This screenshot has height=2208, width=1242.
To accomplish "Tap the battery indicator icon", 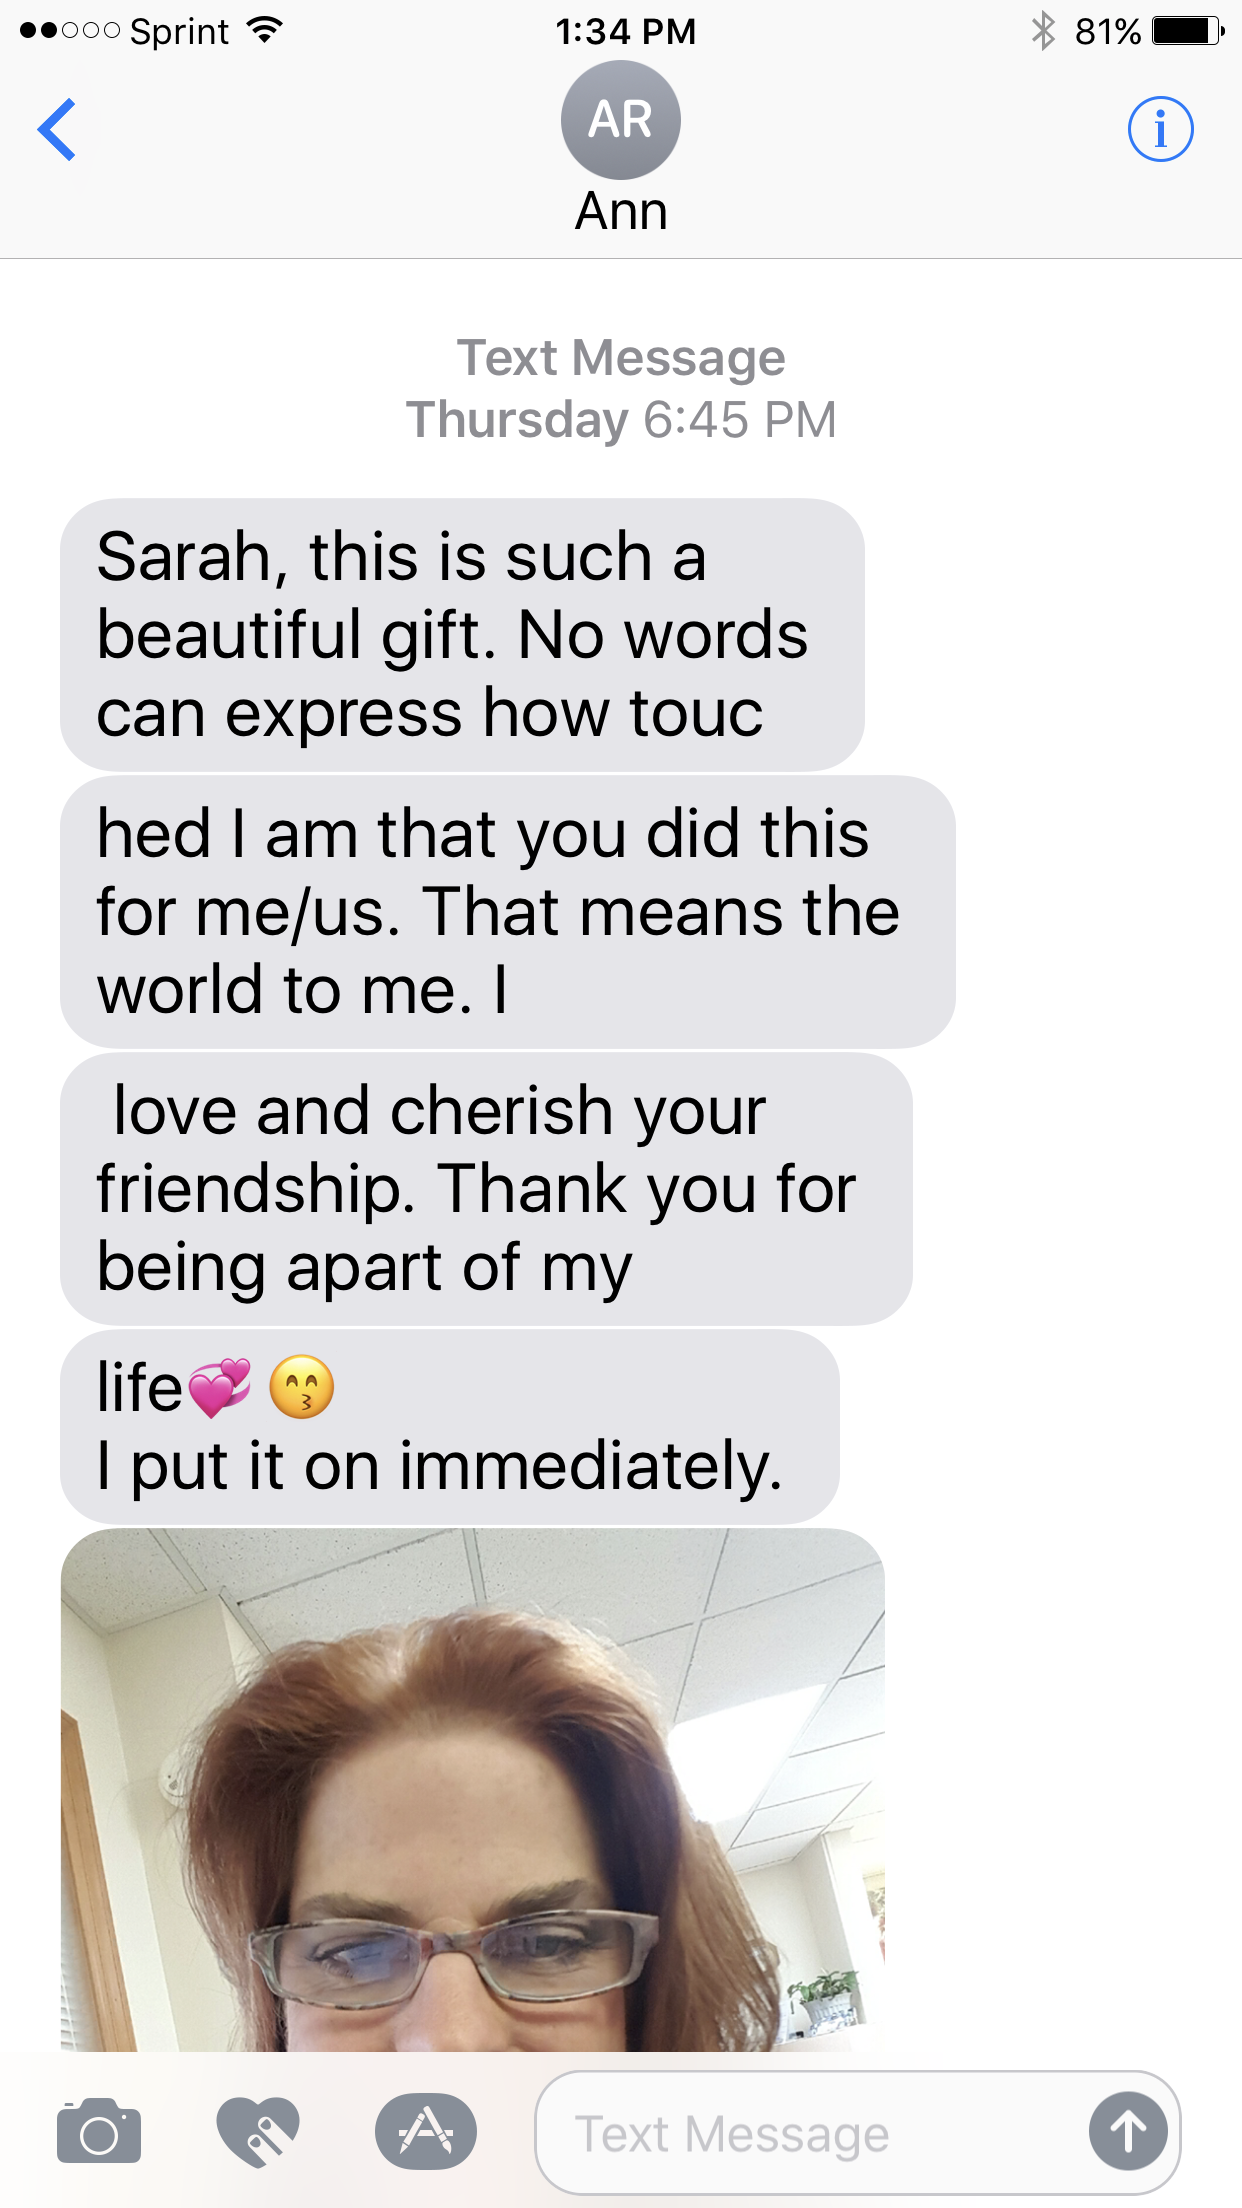I will click(x=1189, y=31).
